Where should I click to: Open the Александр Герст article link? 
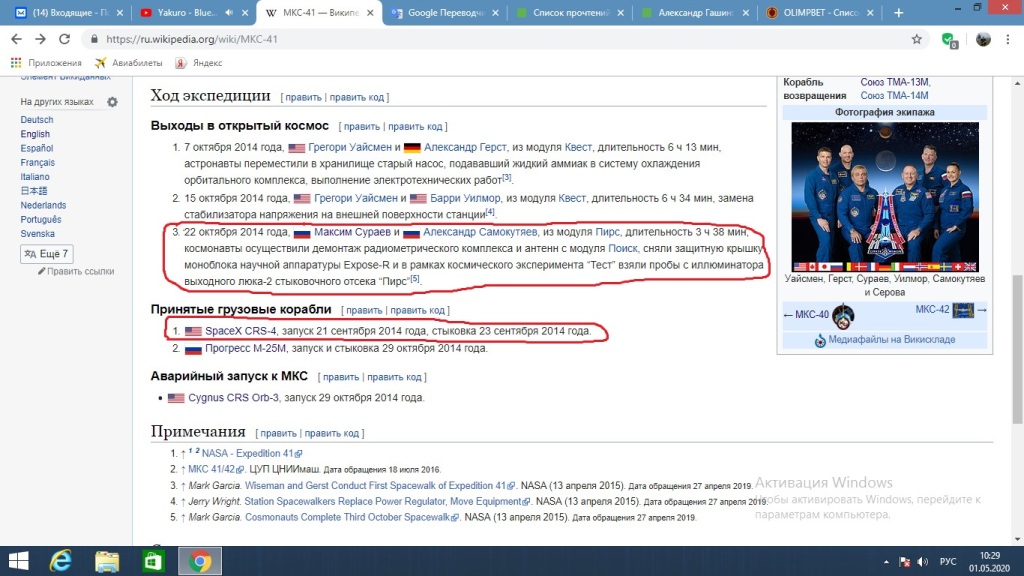click(465, 147)
